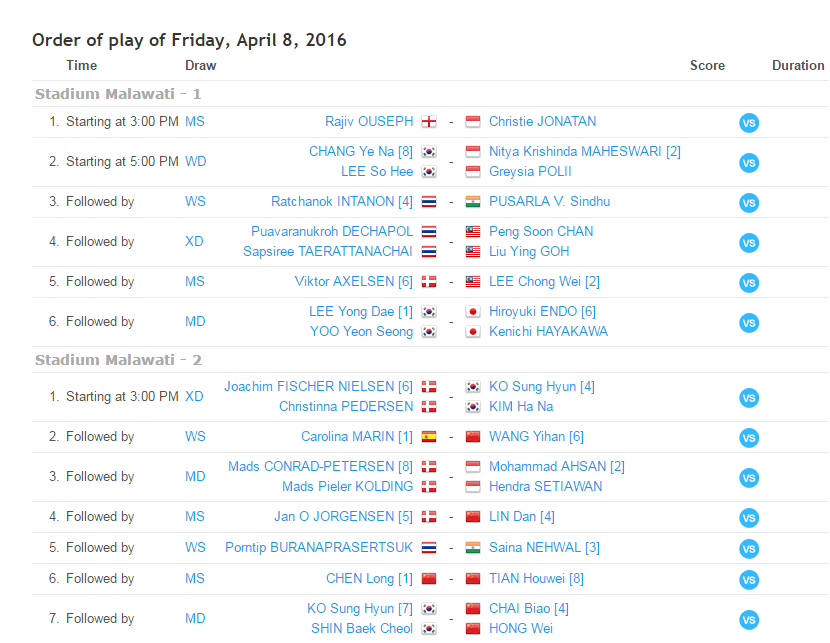Image resolution: width=830 pixels, height=643 pixels.
Task: Open VS icon for Buranaprasertsuk versus Nehwal
Action: pos(749,549)
